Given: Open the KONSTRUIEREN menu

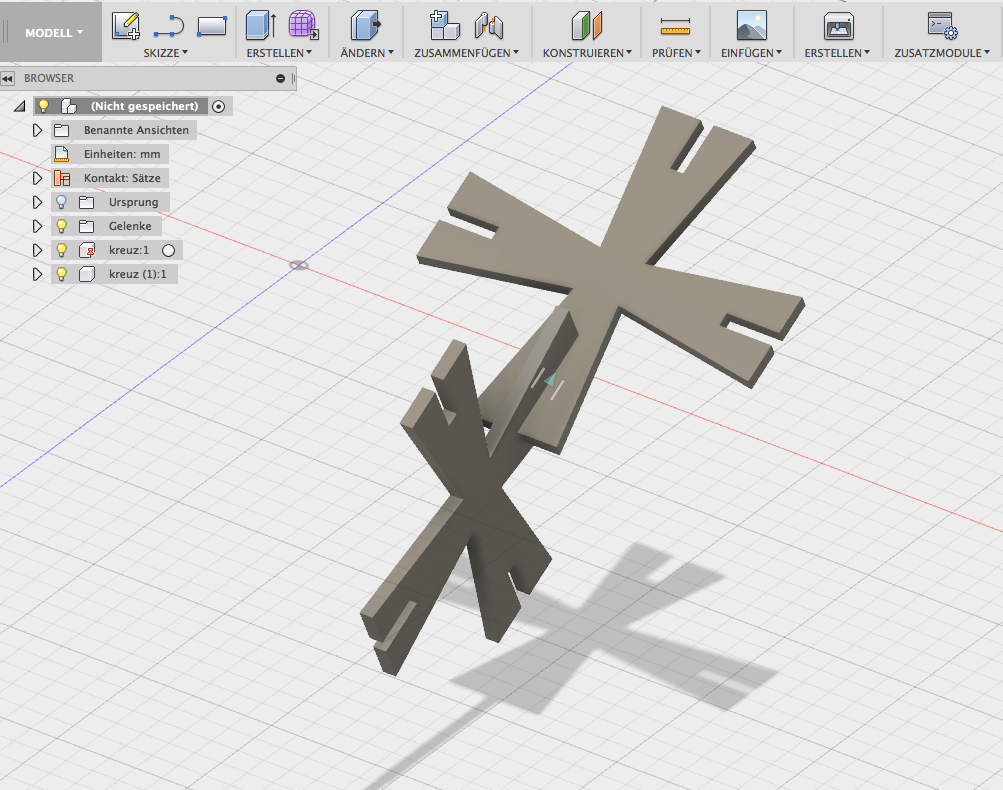Looking at the screenshot, I should point(587,53).
